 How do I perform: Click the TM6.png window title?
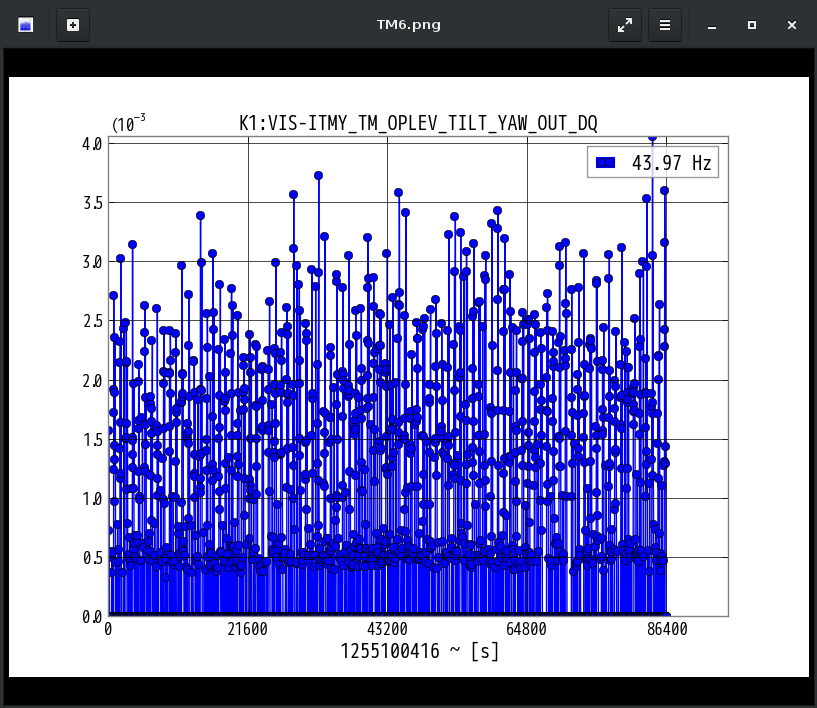point(408,24)
